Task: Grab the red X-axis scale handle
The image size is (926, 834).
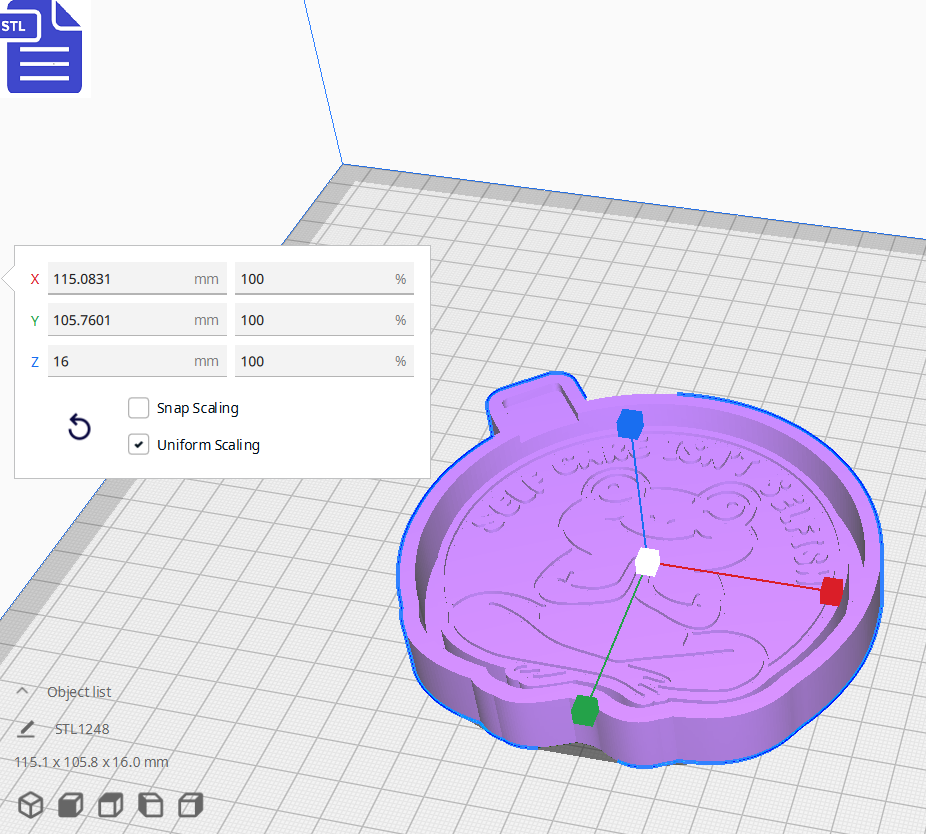Action: pyautogui.click(x=830, y=591)
